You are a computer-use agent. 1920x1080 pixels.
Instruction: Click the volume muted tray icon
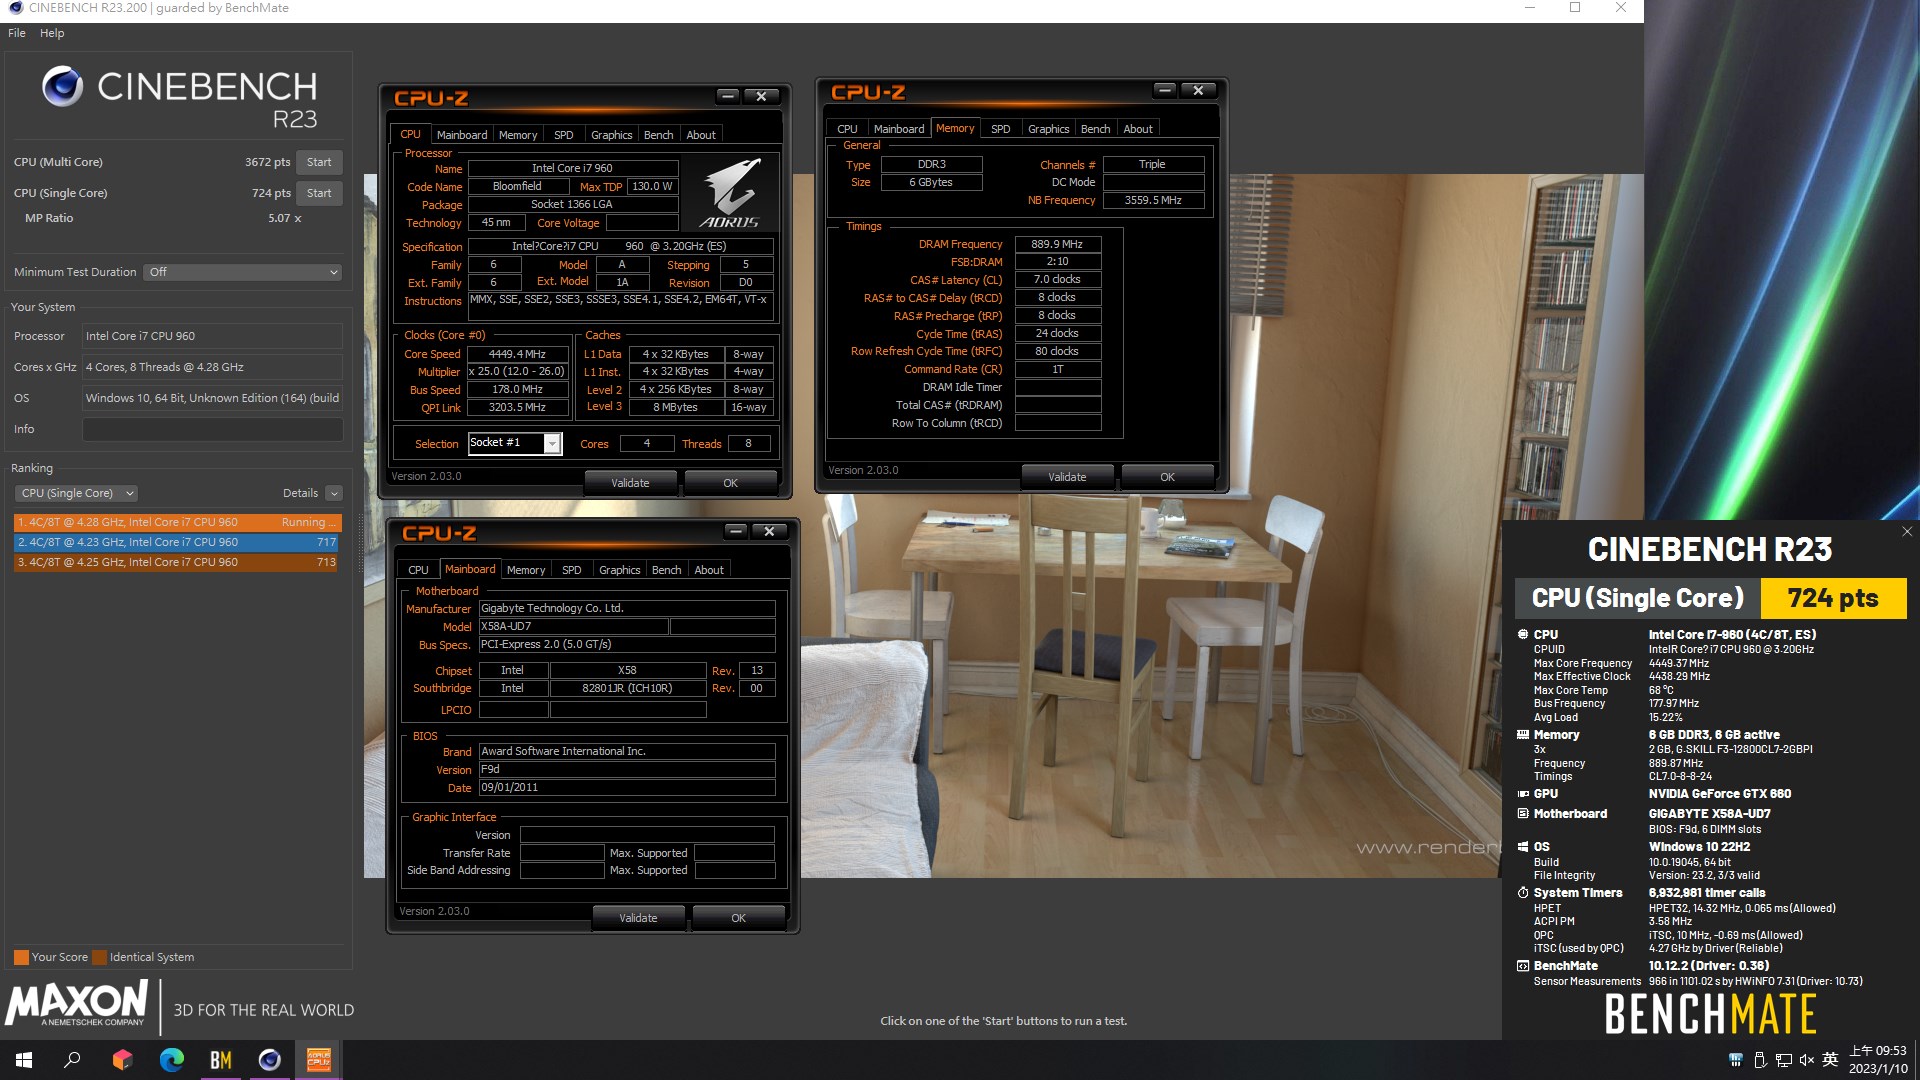(1807, 1060)
